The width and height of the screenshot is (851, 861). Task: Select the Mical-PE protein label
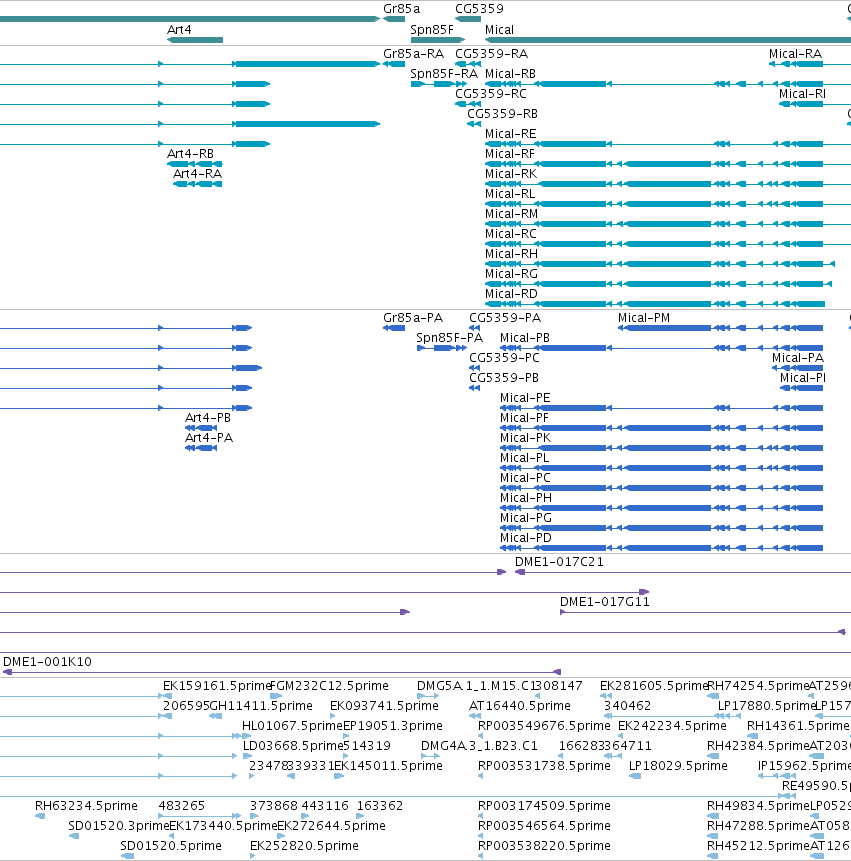(525, 398)
